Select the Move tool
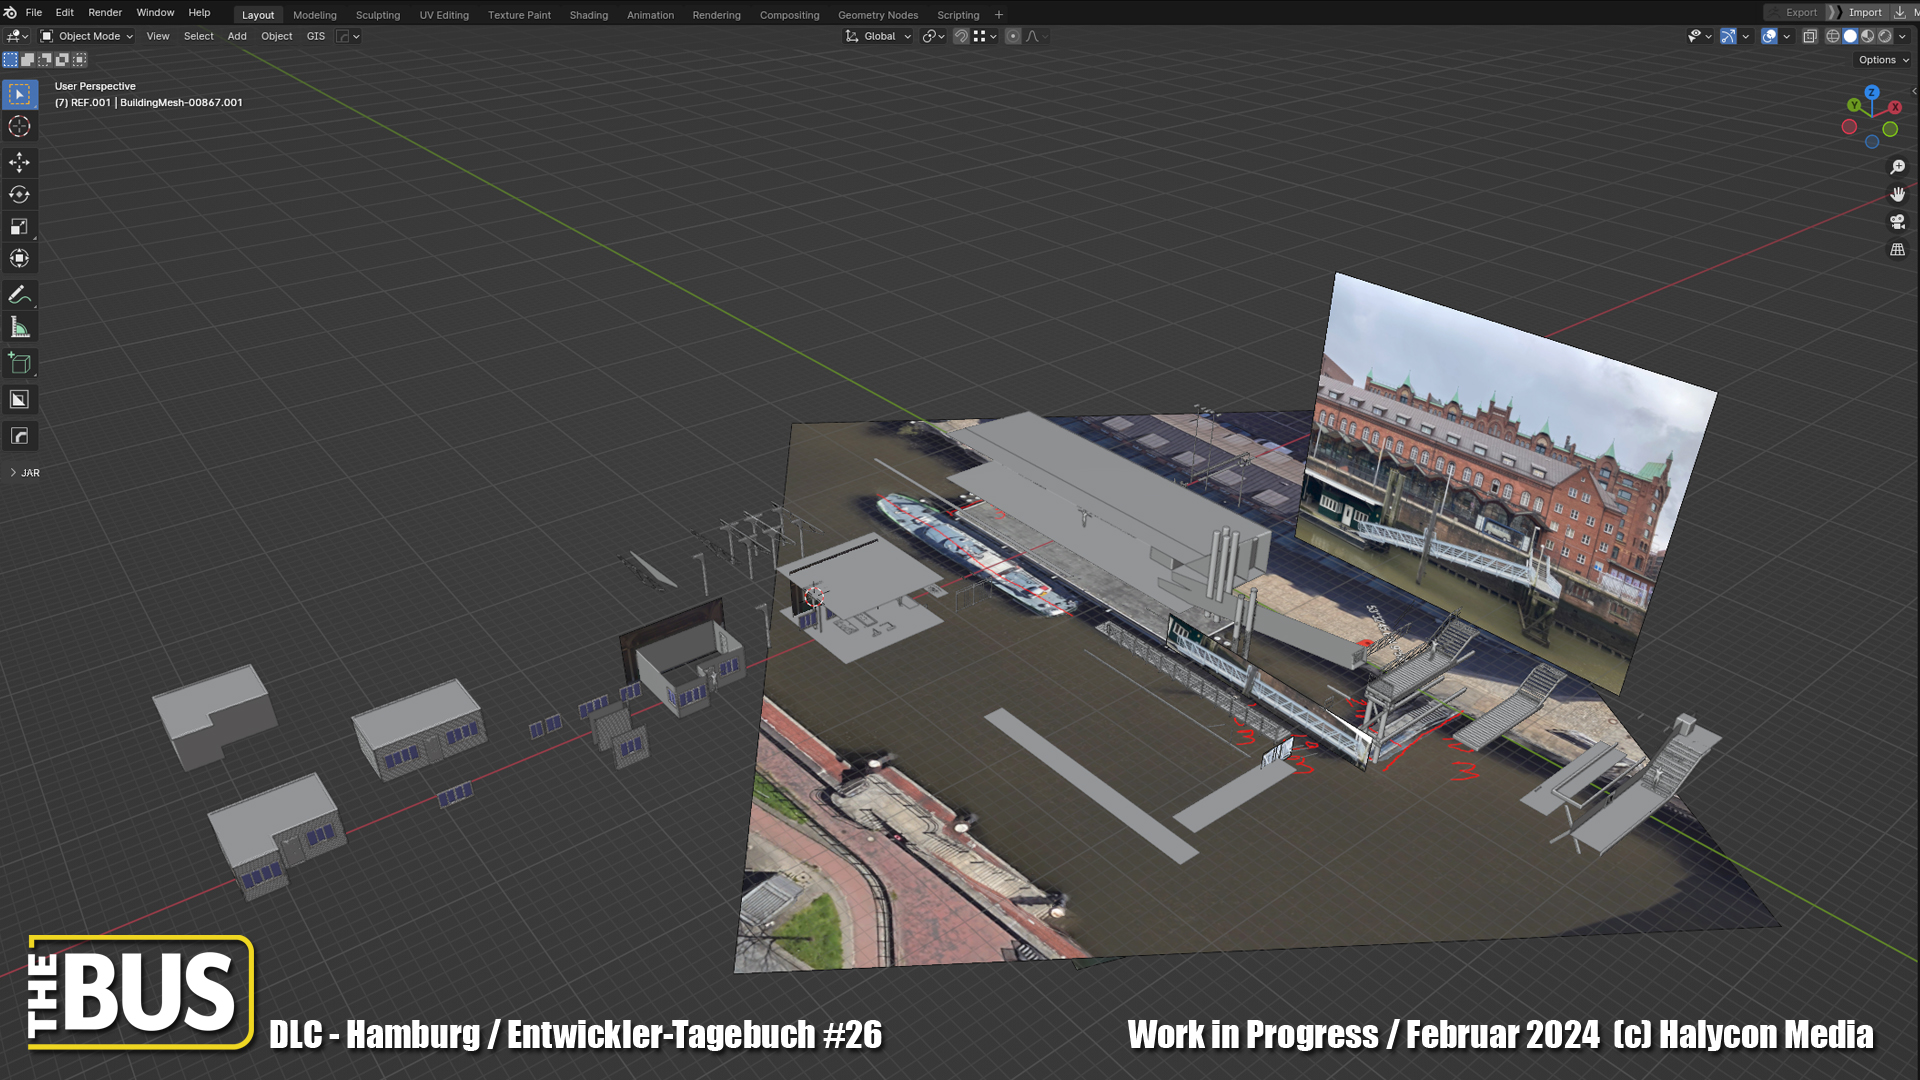1920x1080 pixels. [19, 162]
